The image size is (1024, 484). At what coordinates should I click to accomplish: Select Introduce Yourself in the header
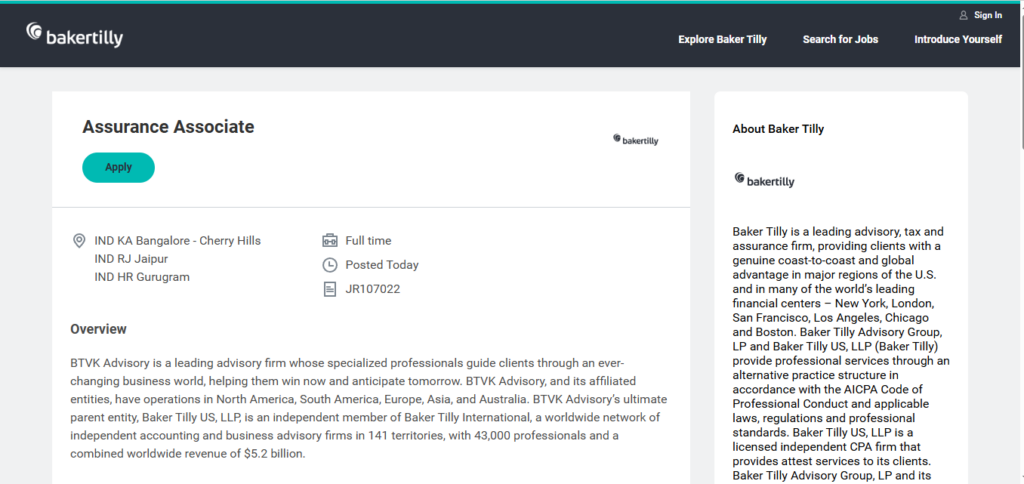957,39
